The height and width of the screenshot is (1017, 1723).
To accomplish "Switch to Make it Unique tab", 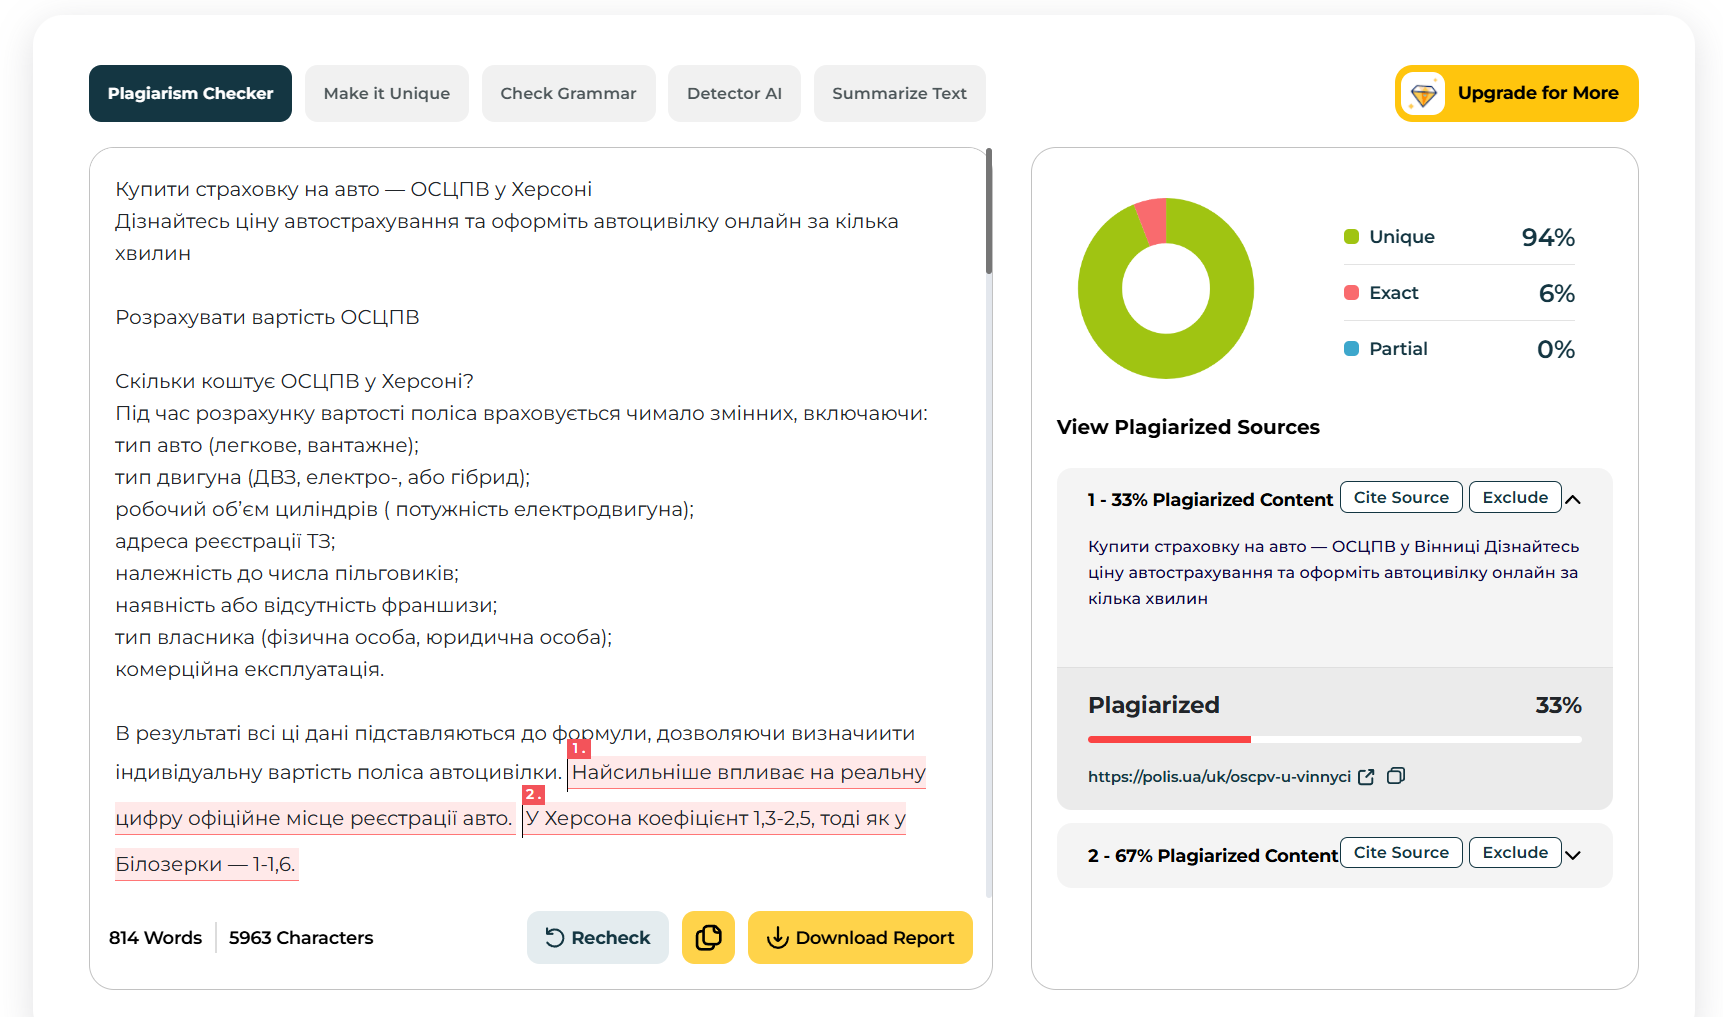I will (386, 93).
